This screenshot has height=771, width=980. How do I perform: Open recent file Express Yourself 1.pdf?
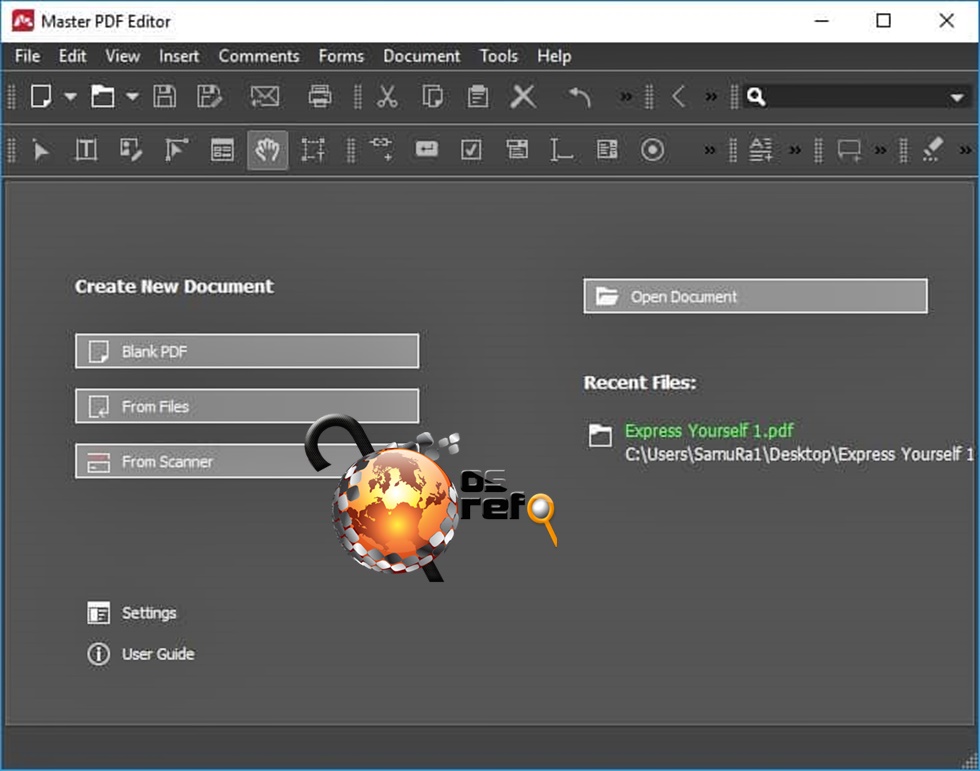click(709, 430)
